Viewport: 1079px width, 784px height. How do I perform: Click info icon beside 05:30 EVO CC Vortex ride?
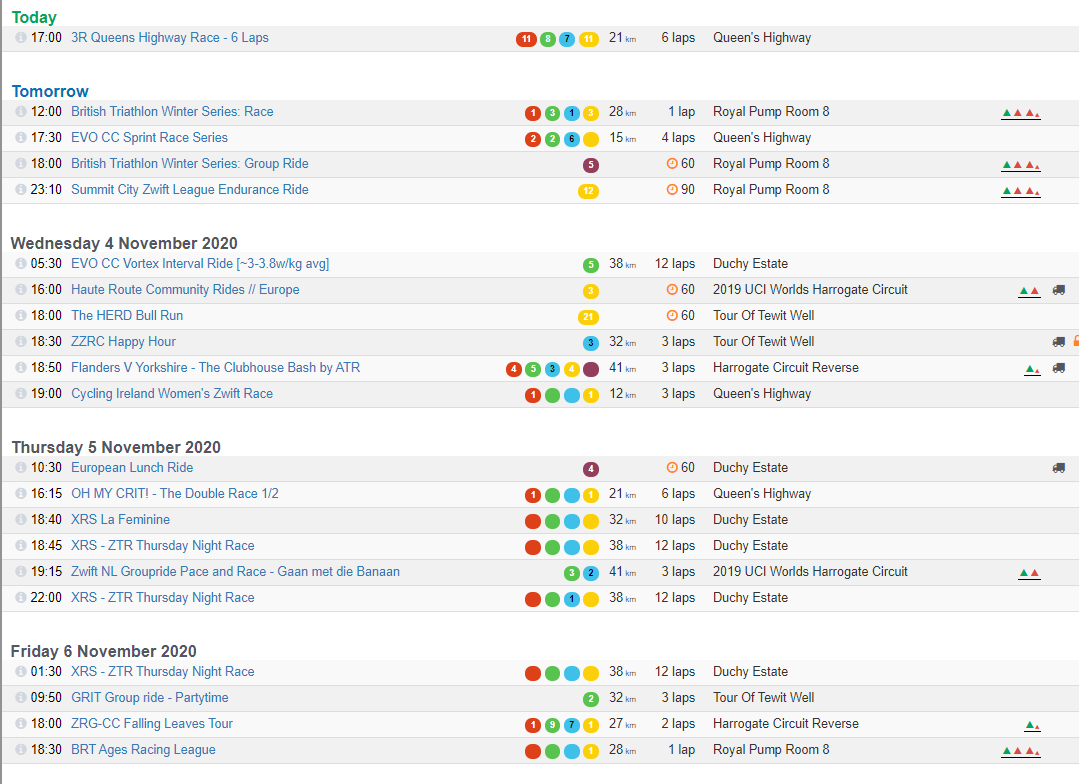21,264
